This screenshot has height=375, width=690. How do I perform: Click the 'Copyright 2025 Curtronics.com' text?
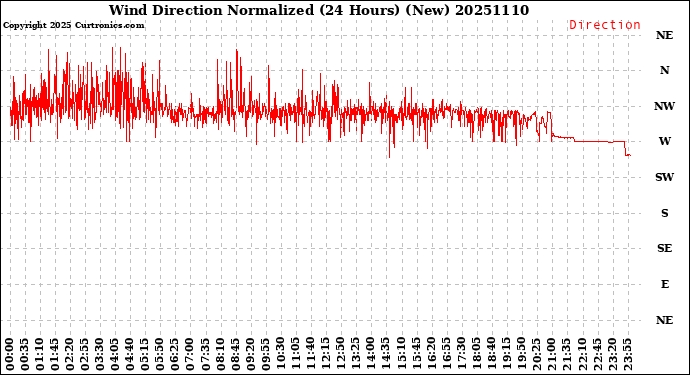73,26
